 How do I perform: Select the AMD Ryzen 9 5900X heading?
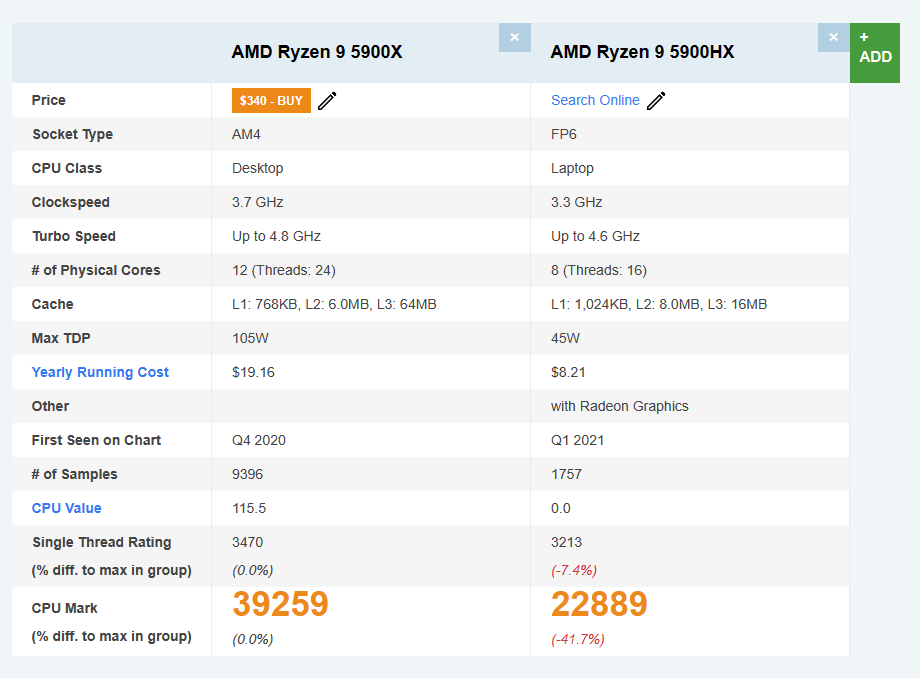pos(317,52)
